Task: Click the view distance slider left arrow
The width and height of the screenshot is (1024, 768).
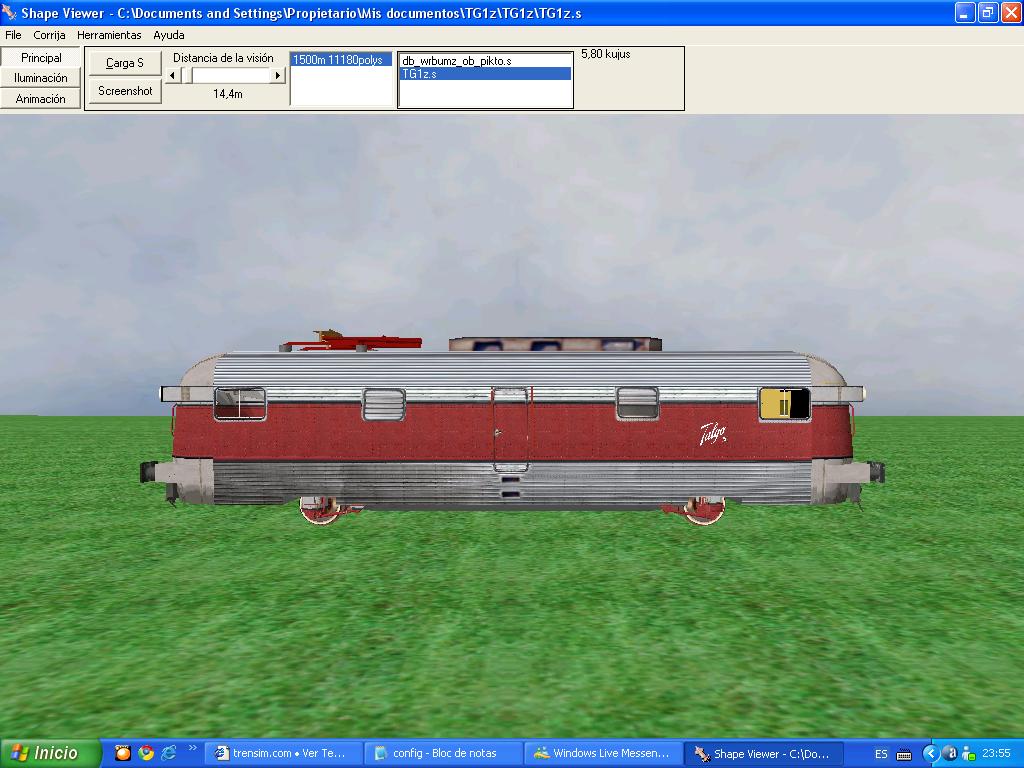Action: pyautogui.click(x=173, y=76)
